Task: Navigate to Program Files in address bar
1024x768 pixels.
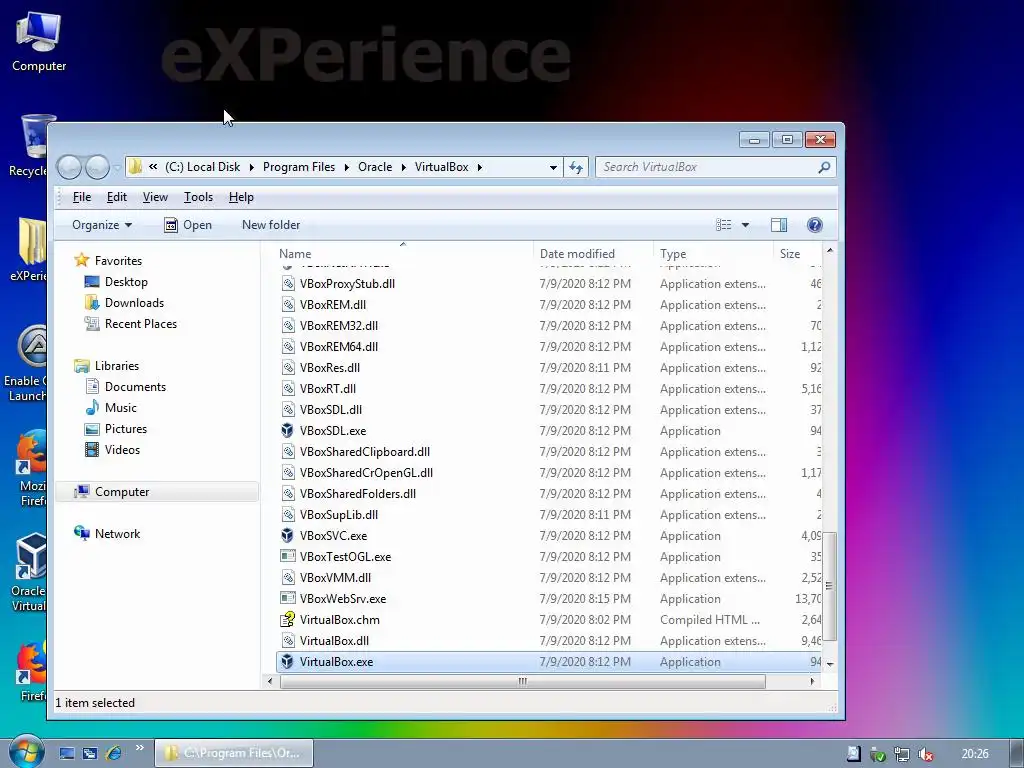Action: coord(299,167)
